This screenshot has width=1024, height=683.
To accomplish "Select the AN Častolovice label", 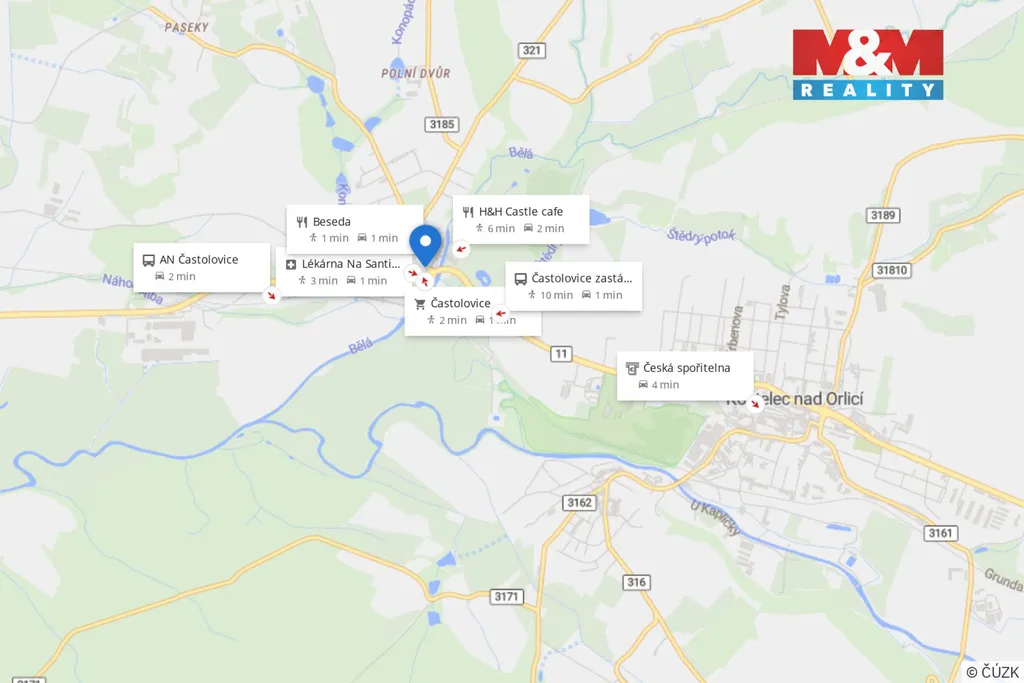I will coord(199,259).
